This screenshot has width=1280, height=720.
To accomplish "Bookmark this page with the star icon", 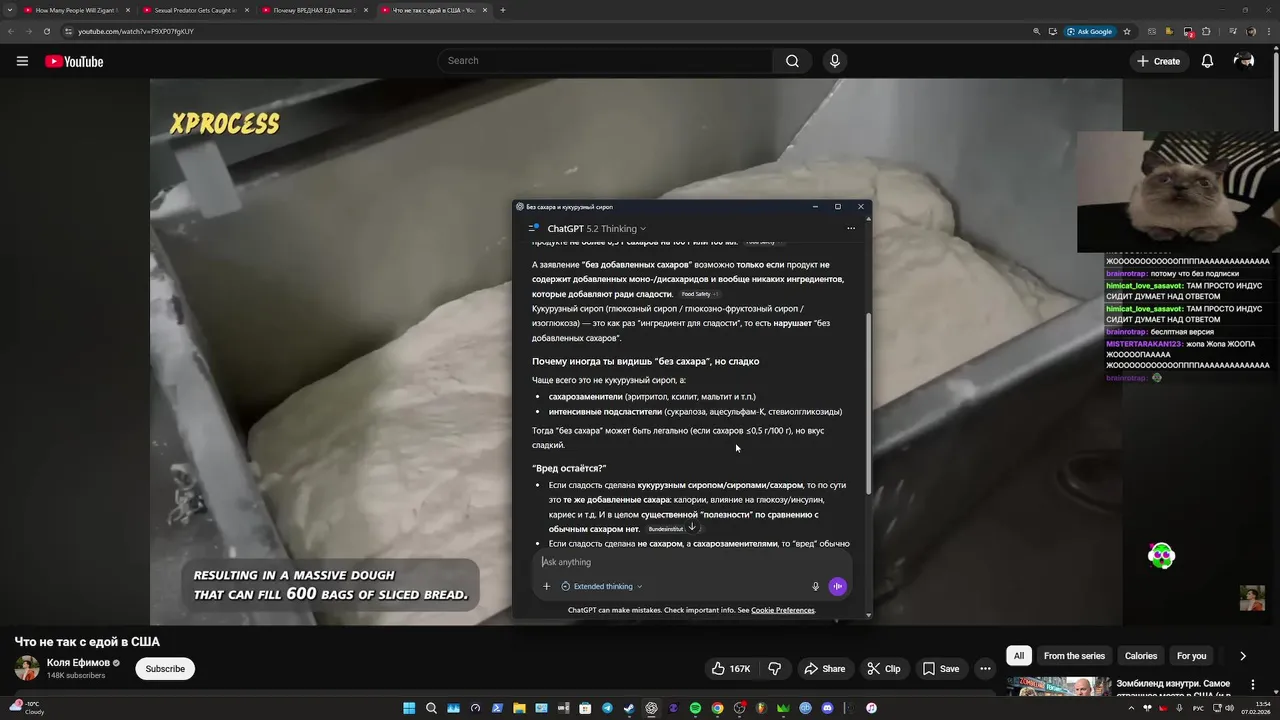I will [1127, 31].
